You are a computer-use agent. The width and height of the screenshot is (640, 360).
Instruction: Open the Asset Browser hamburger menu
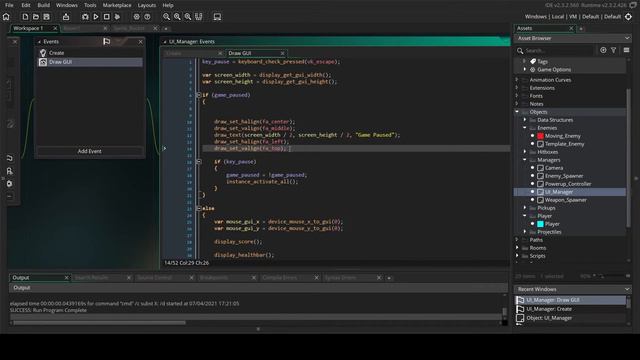coord(627,50)
